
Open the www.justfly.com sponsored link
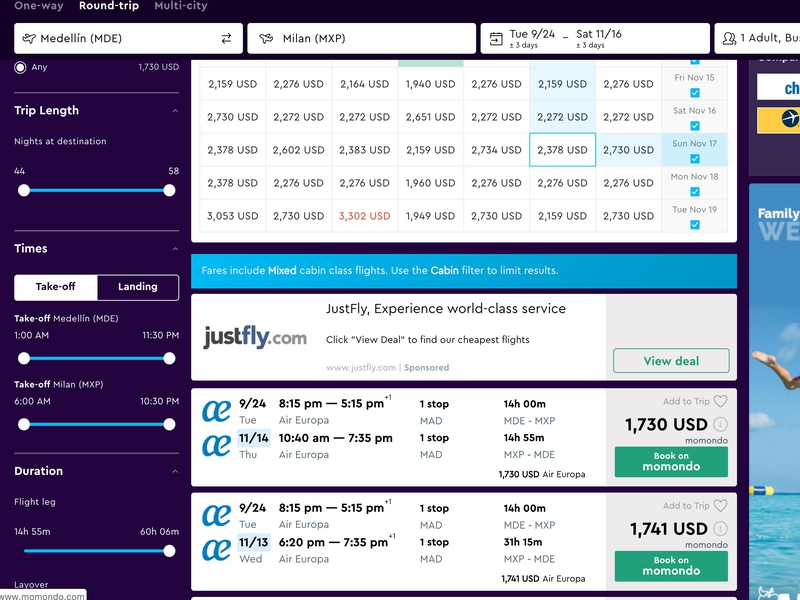(361, 367)
